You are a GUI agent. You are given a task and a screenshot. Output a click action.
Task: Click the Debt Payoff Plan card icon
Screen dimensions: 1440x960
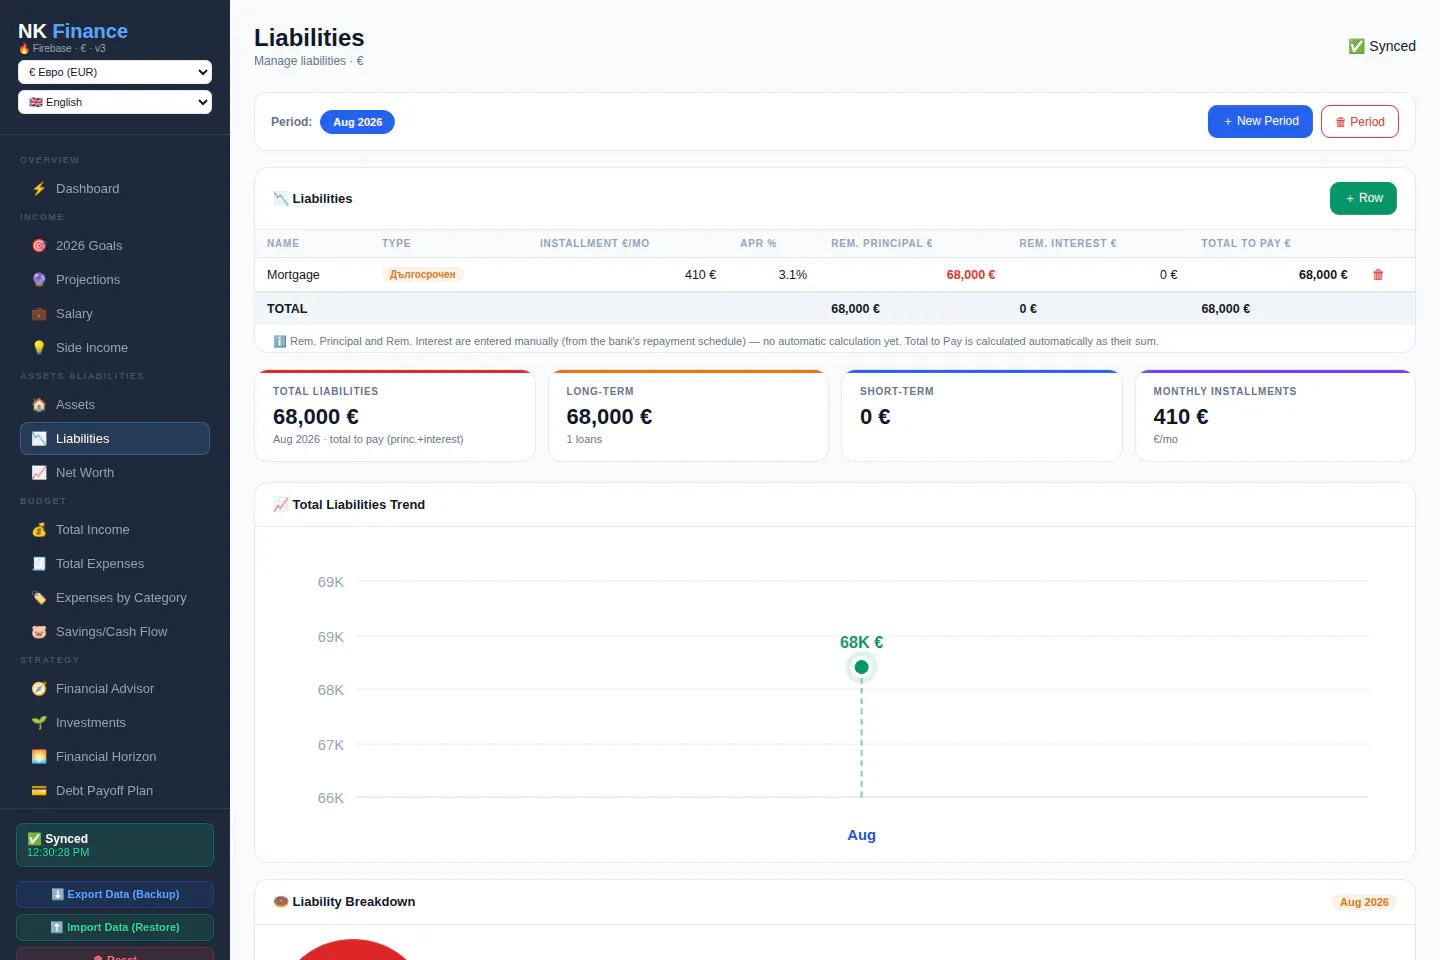pyautogui.click(x=39, y=791)
